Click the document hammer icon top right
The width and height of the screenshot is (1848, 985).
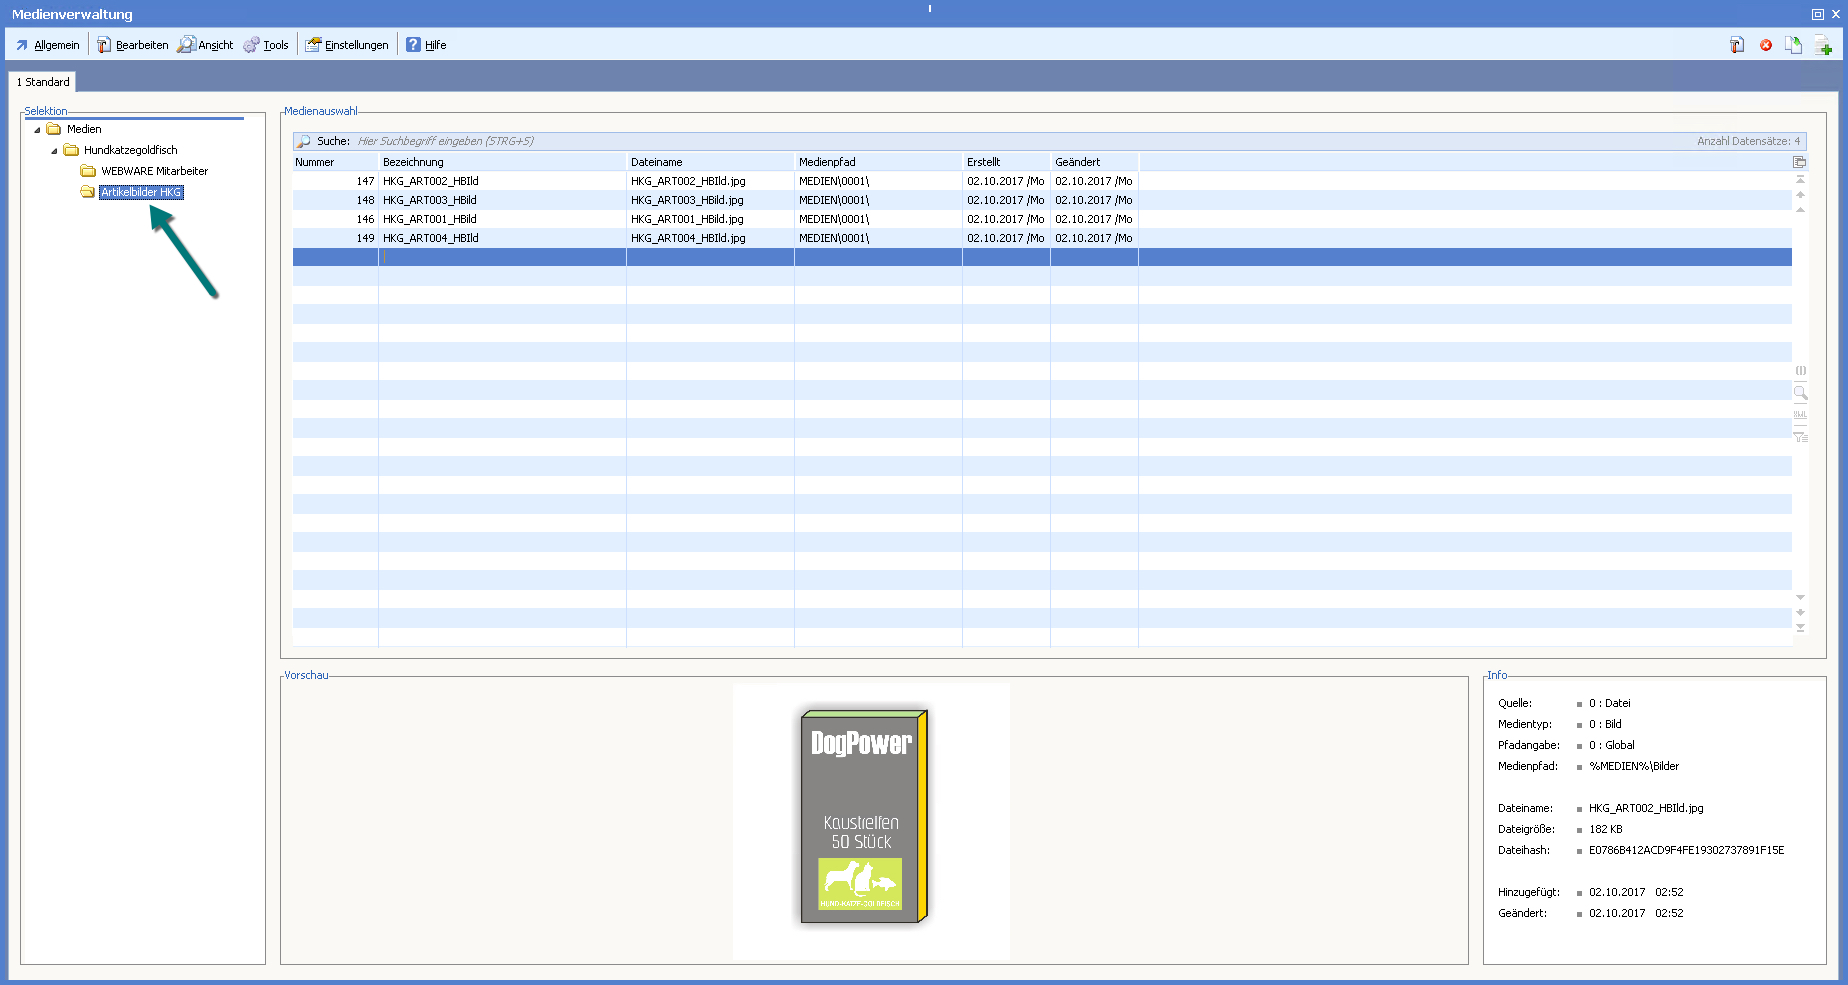1737,45
